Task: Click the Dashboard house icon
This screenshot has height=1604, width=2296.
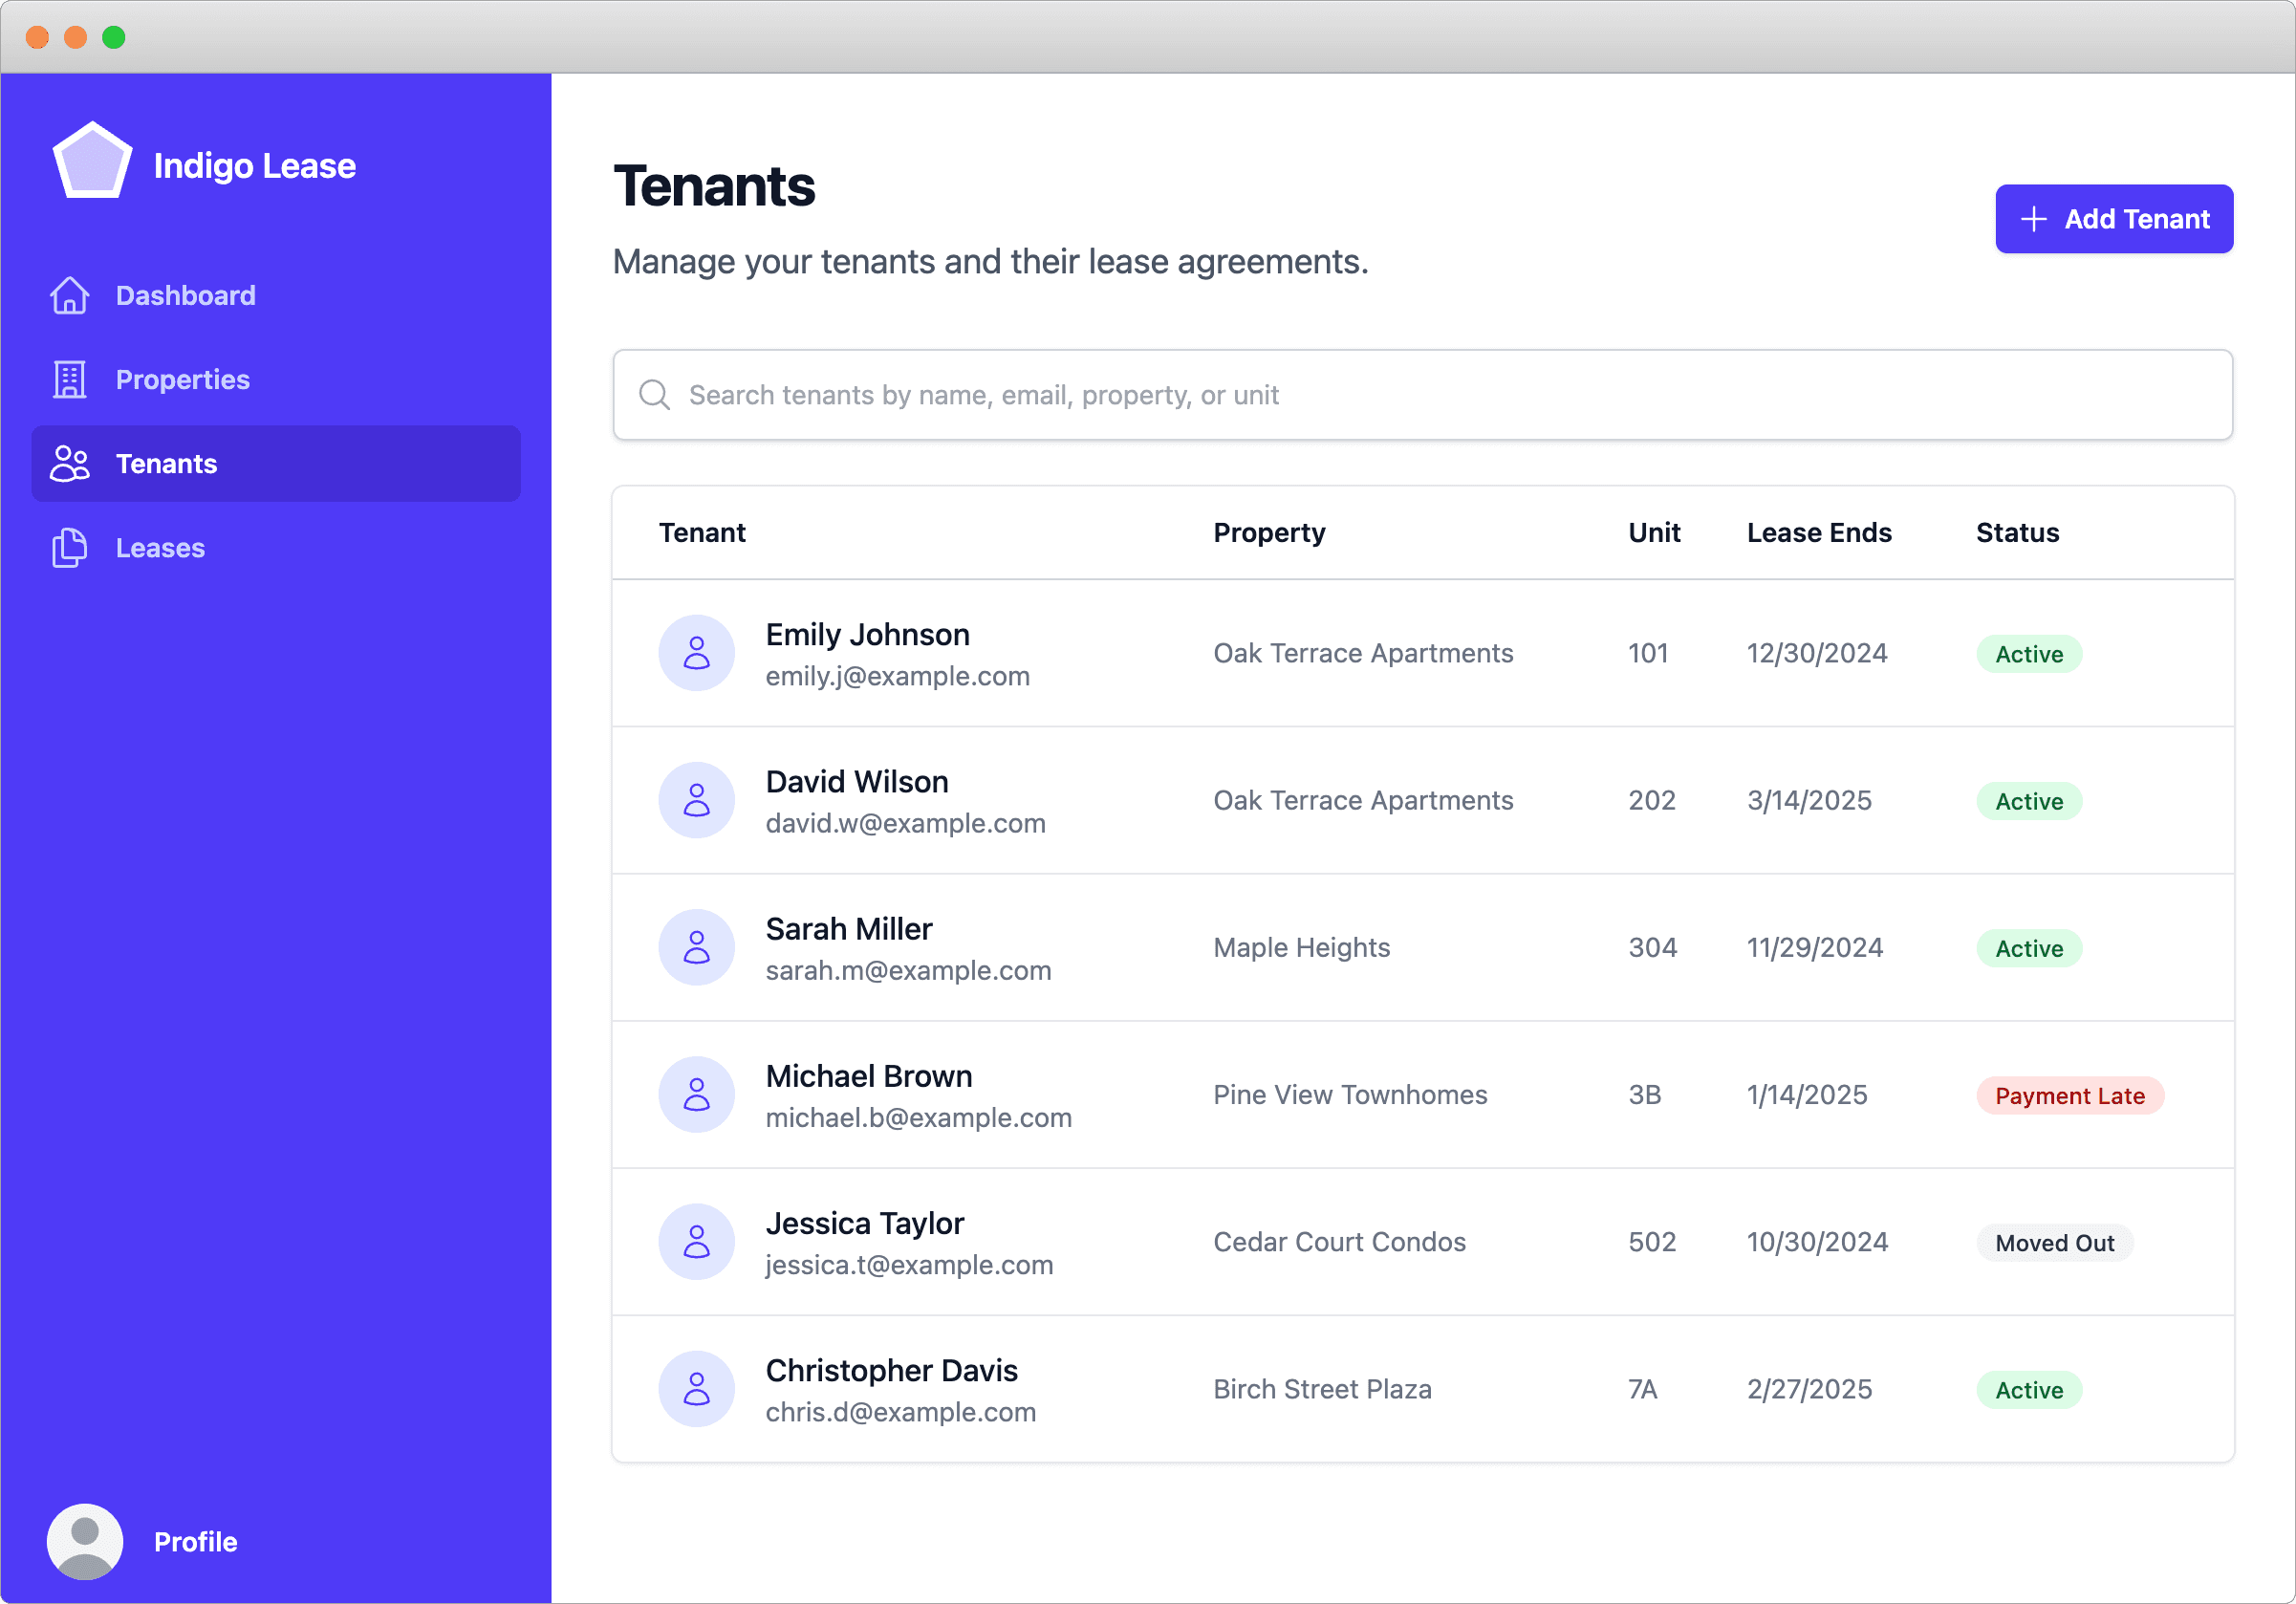Action: point(69,295)
